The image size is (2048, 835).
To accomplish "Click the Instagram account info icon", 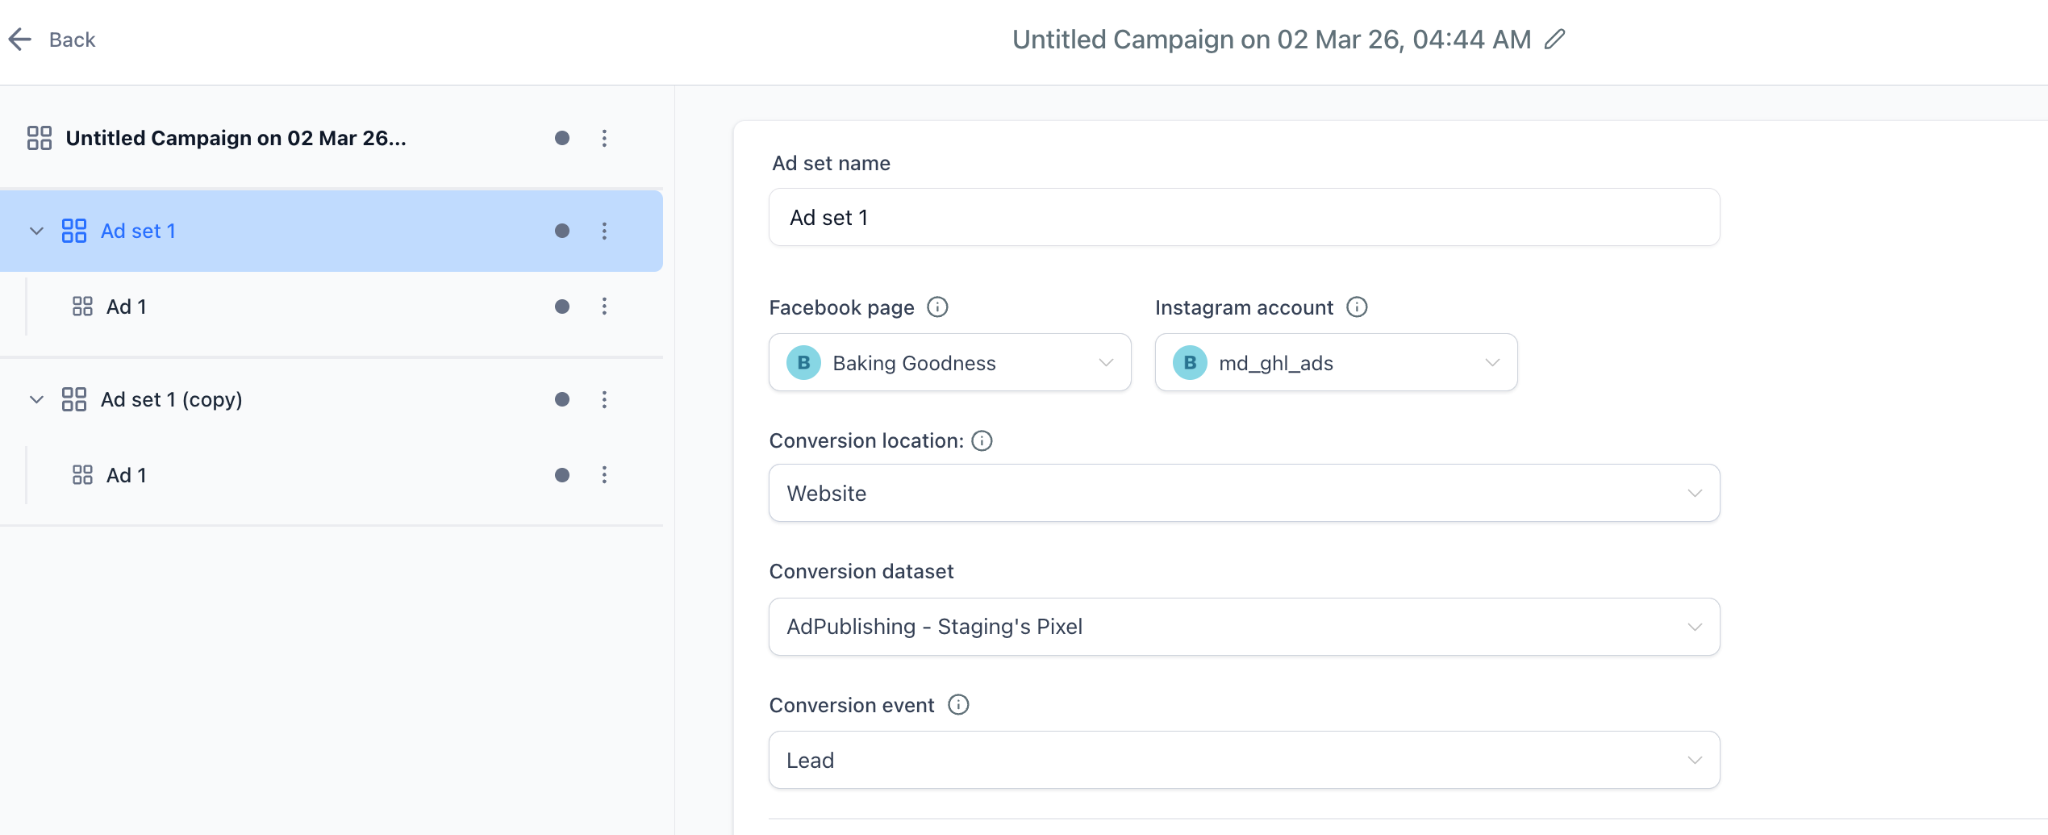I will pyautogui.click(x=1357, y=307).
